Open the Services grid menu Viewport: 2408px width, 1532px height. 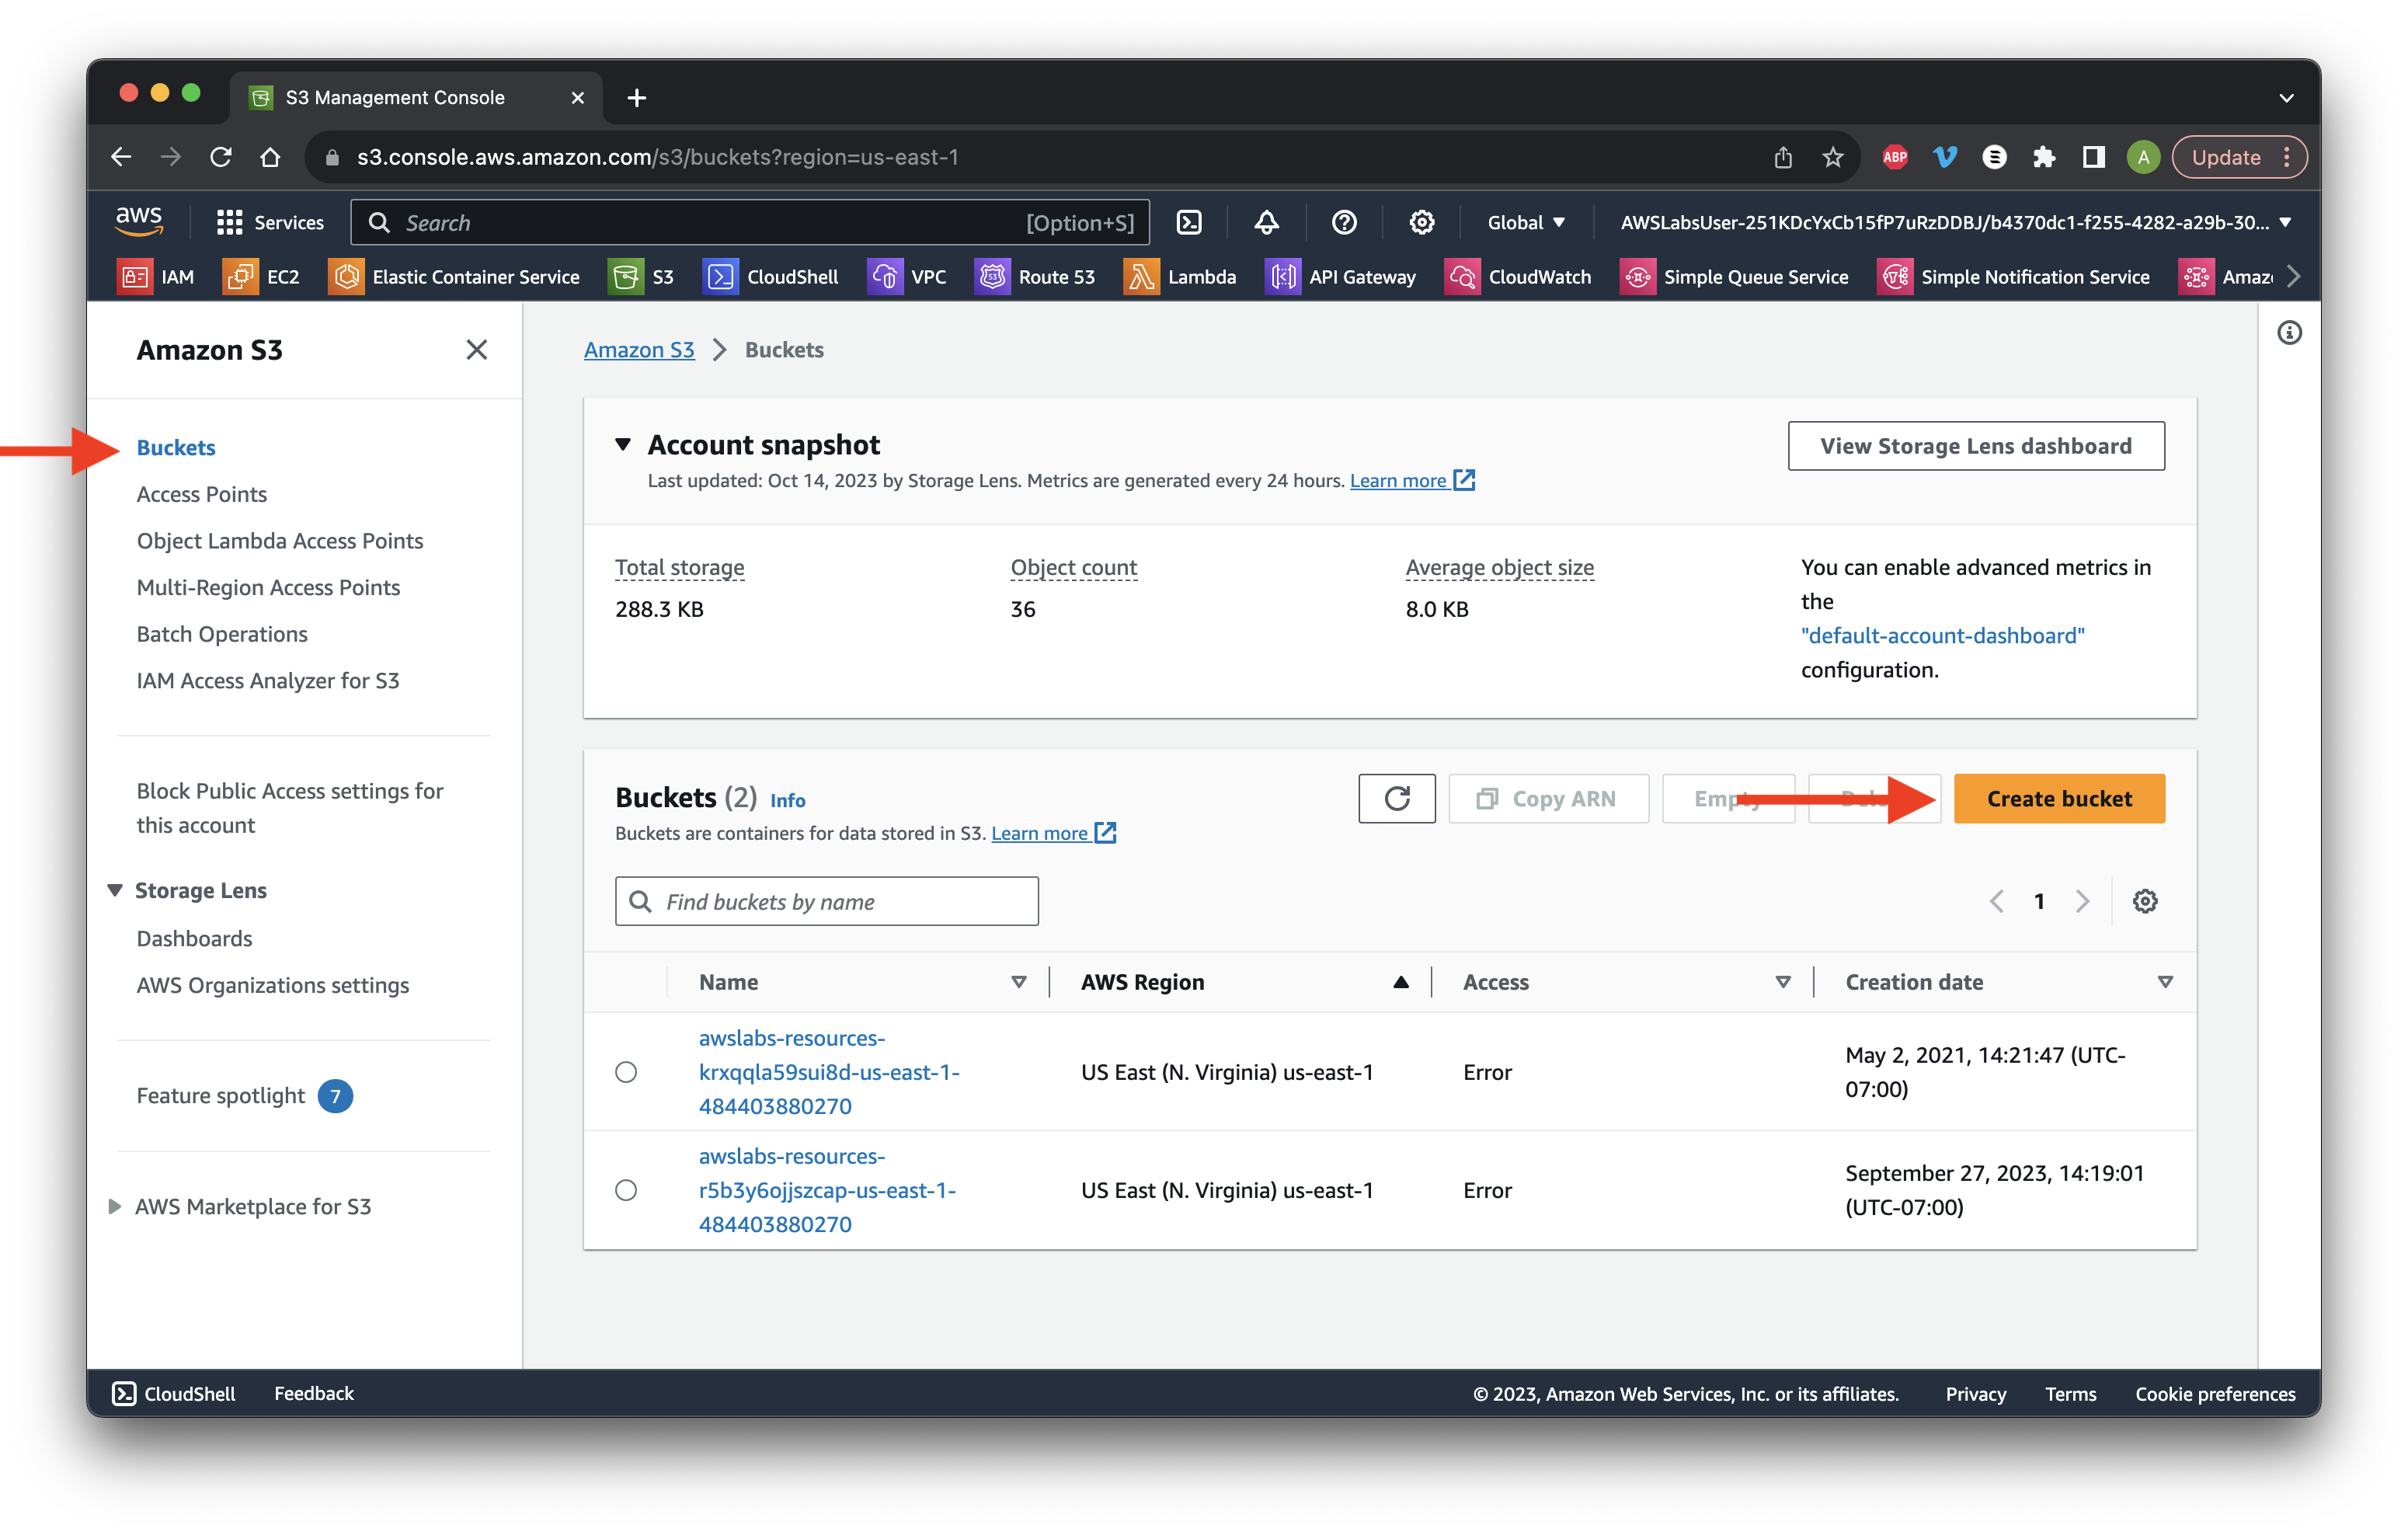(x=270, y=222)
